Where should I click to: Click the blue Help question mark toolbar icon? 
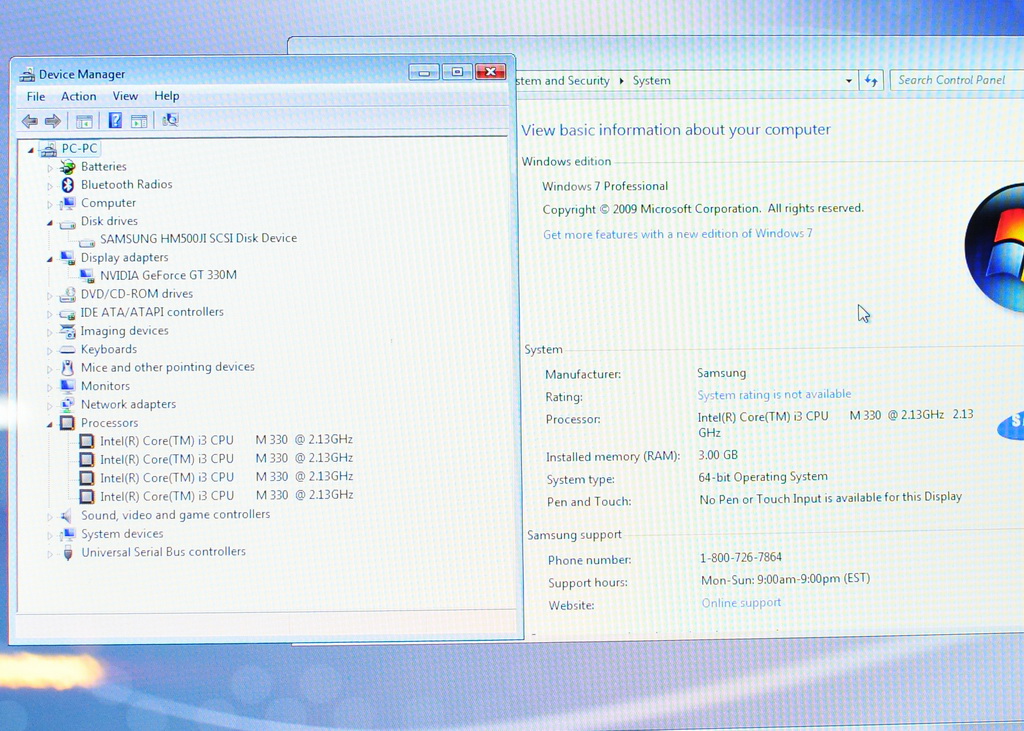[115, 120]
